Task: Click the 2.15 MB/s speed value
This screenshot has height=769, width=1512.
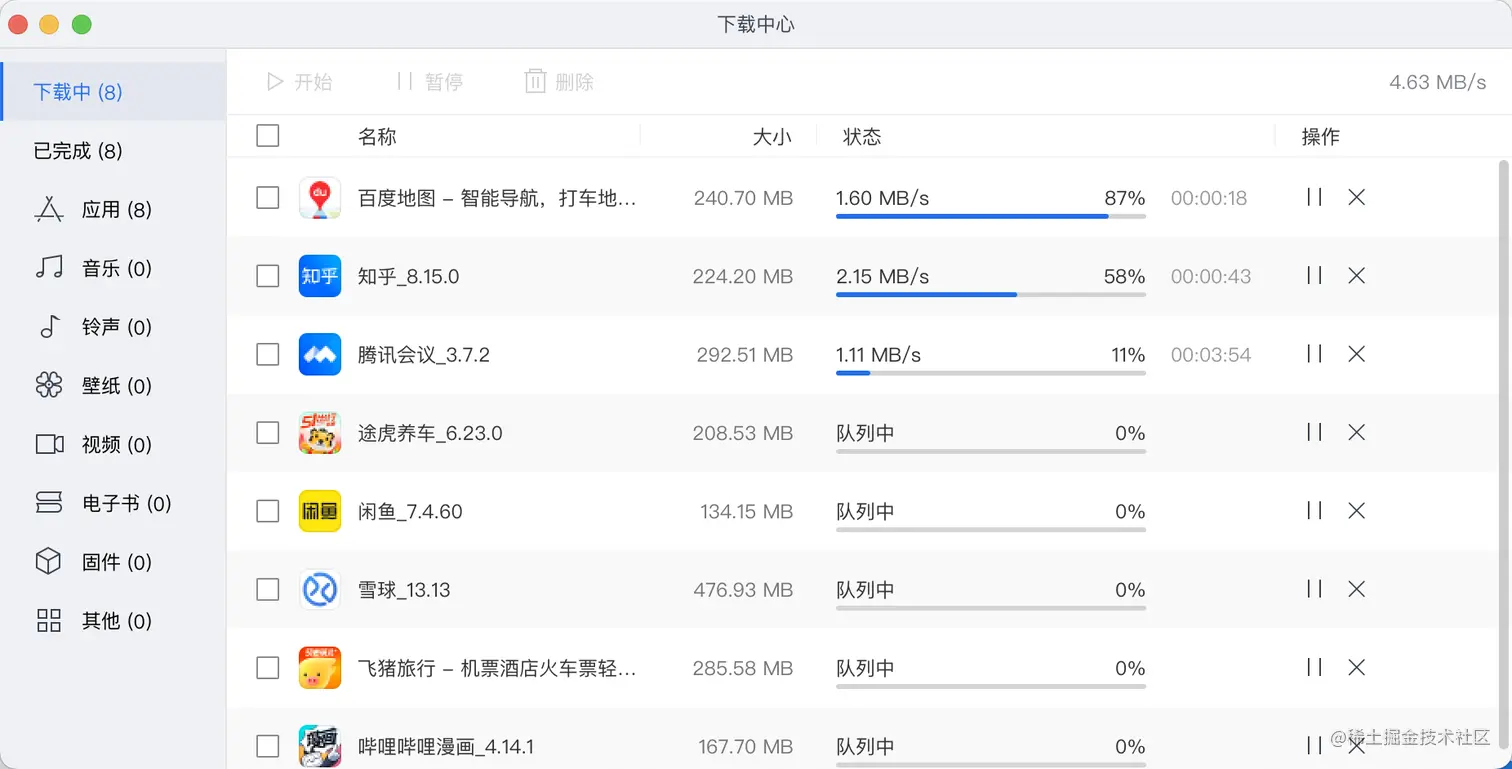Action: click(x=883, y=276)
